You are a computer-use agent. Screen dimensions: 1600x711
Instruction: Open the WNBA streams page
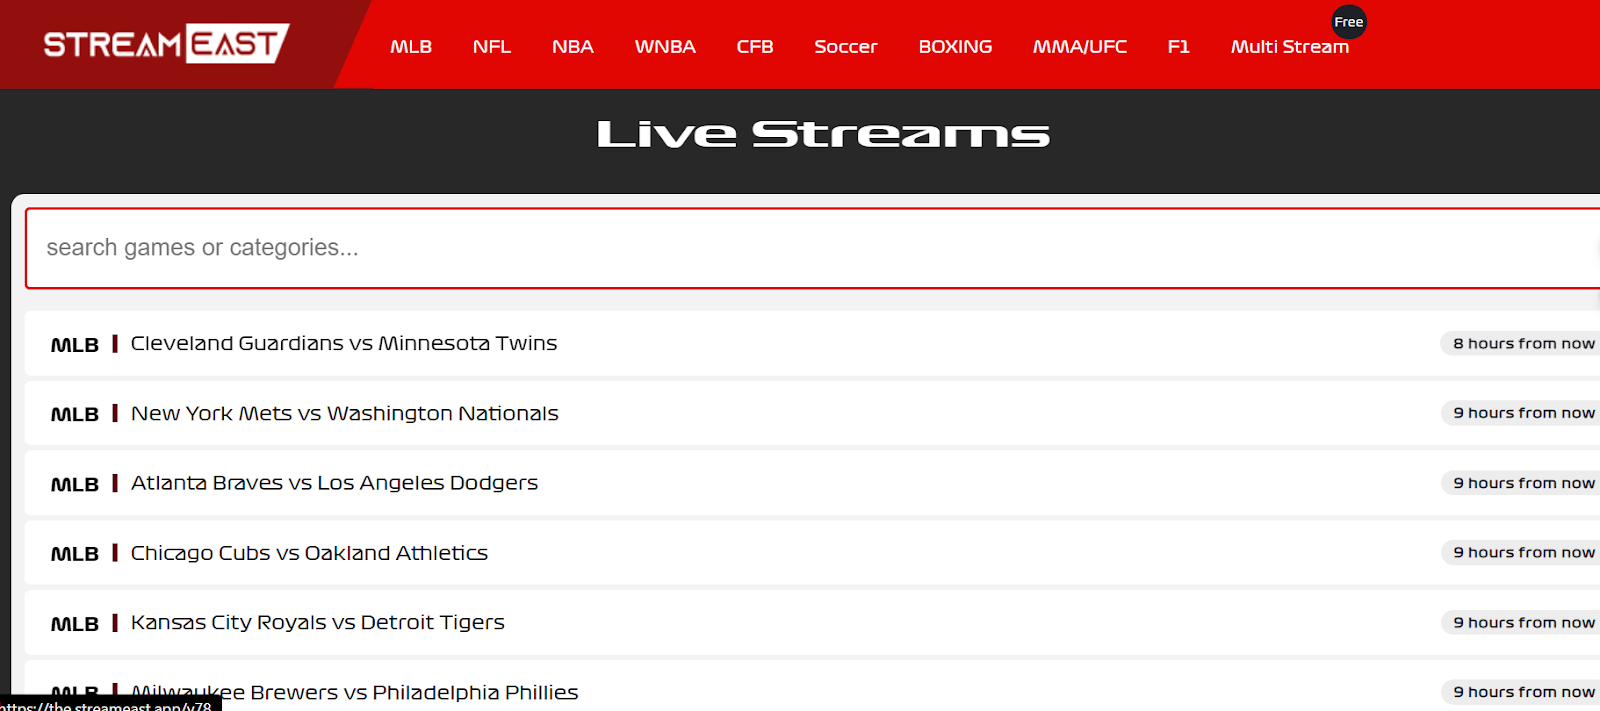(x=665, y=47)
